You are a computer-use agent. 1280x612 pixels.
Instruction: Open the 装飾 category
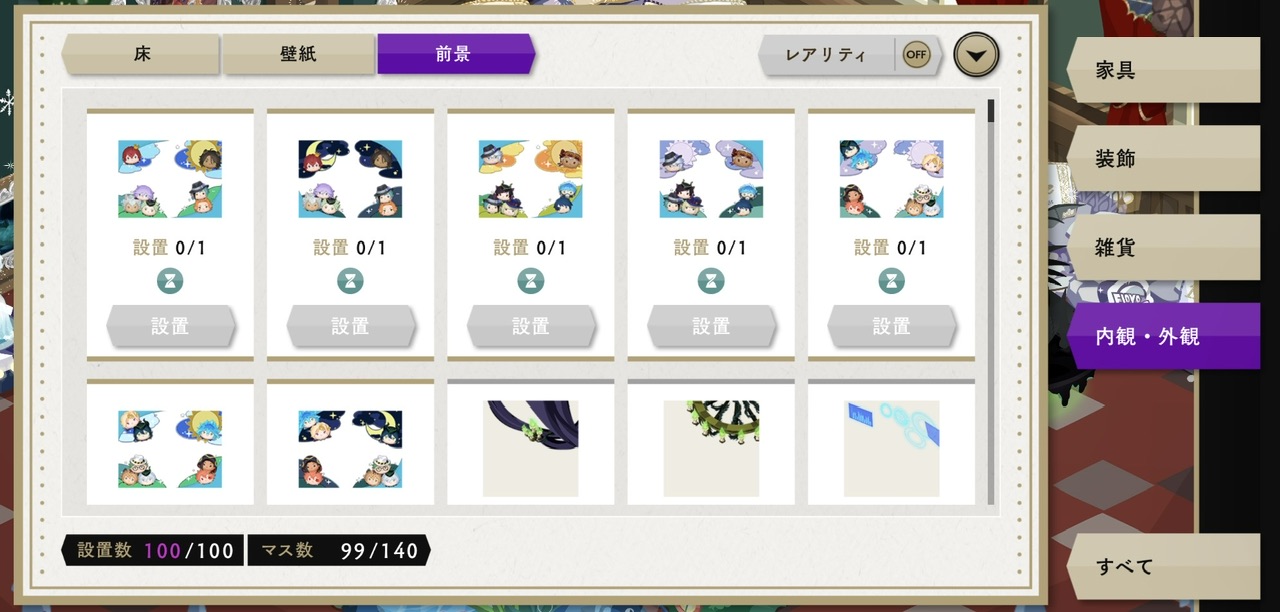point(1163,159)
